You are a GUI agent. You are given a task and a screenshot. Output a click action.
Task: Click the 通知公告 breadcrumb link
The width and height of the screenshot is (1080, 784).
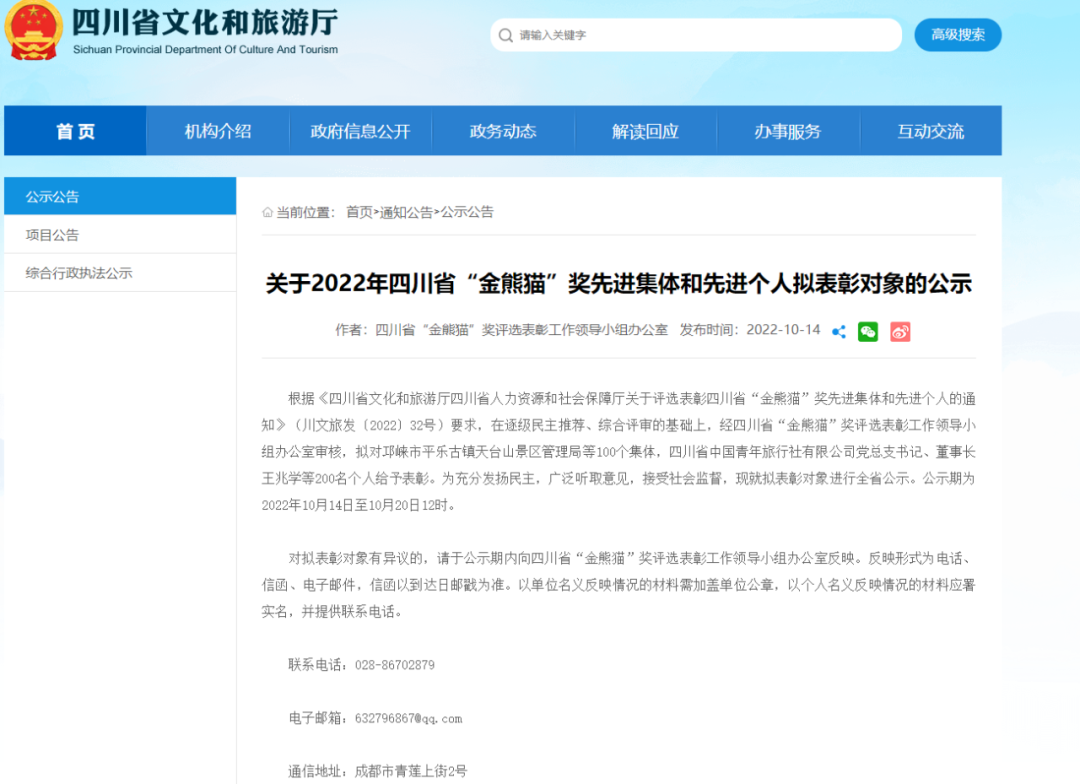[406, 212]
